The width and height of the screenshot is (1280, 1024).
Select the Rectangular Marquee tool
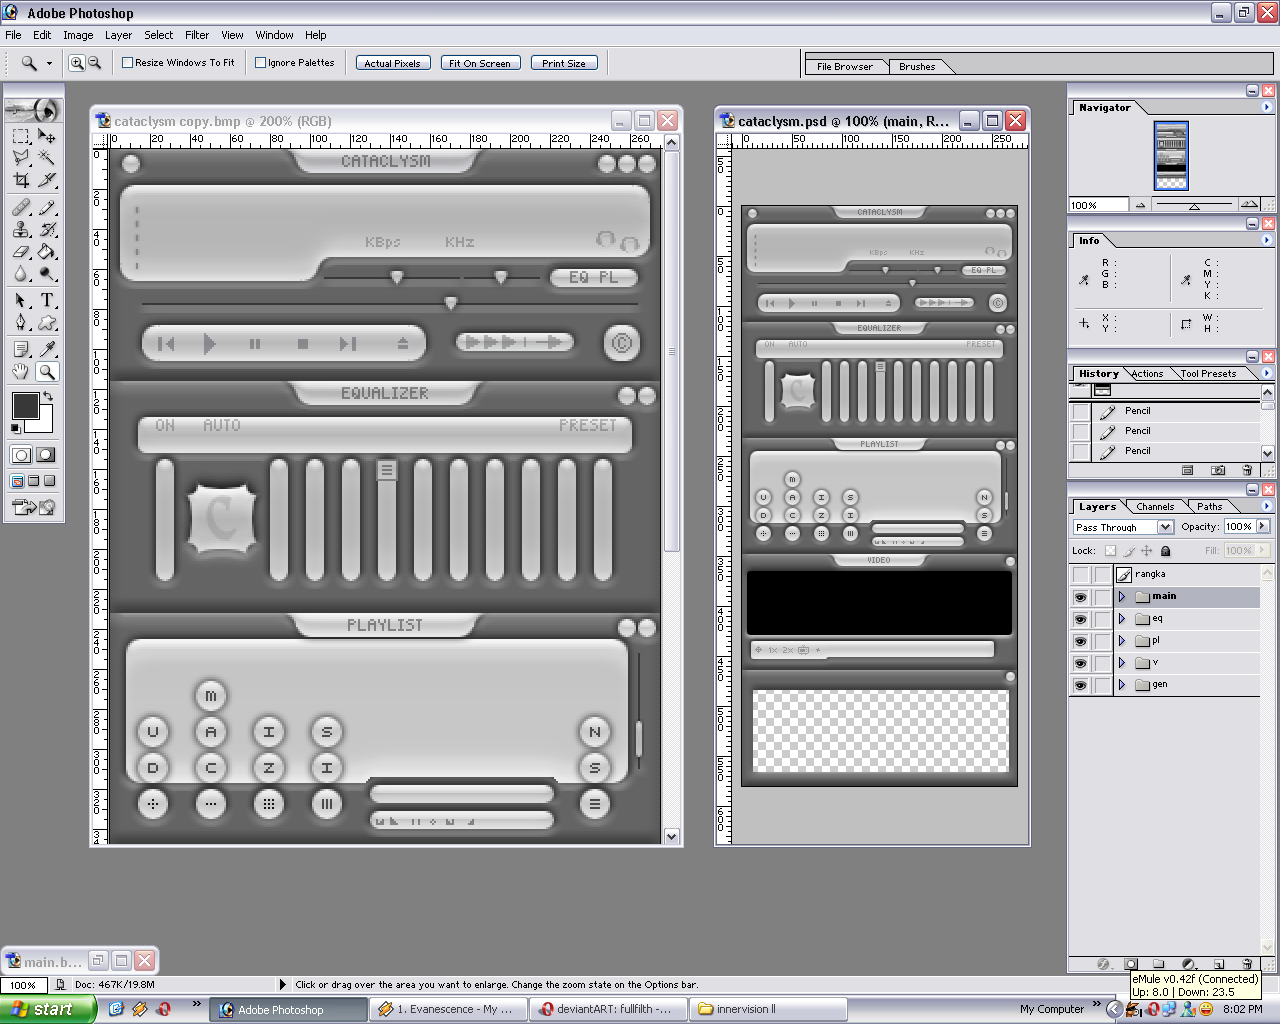click(21, 136)
